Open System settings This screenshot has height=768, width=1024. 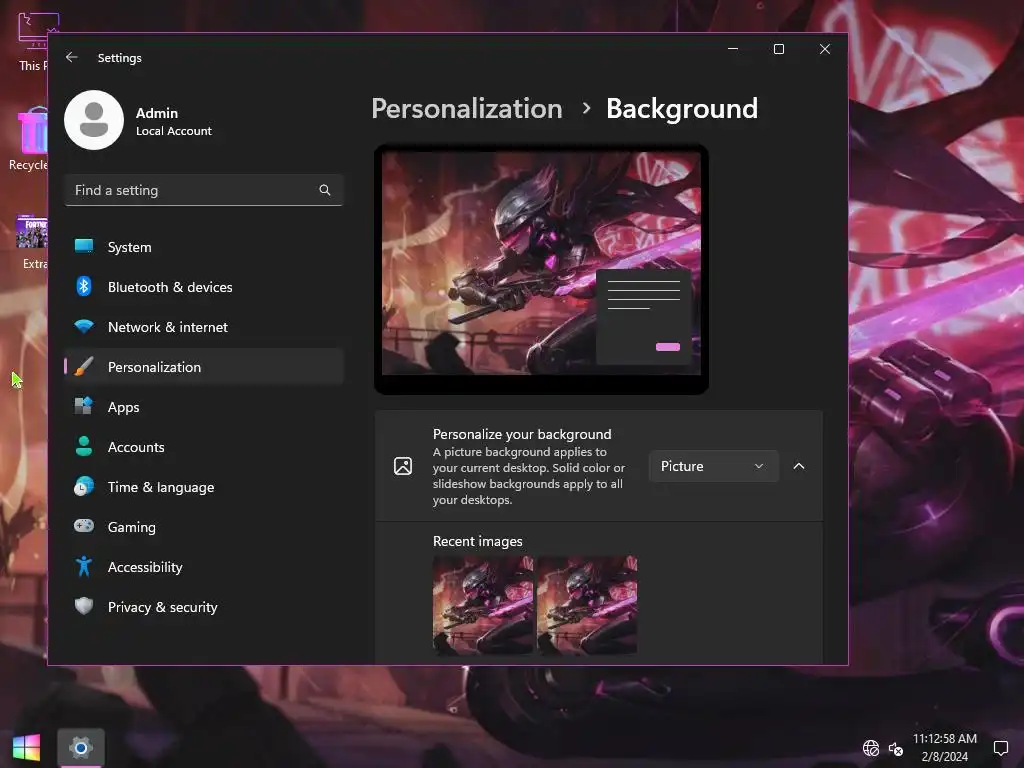pos(204,247)
